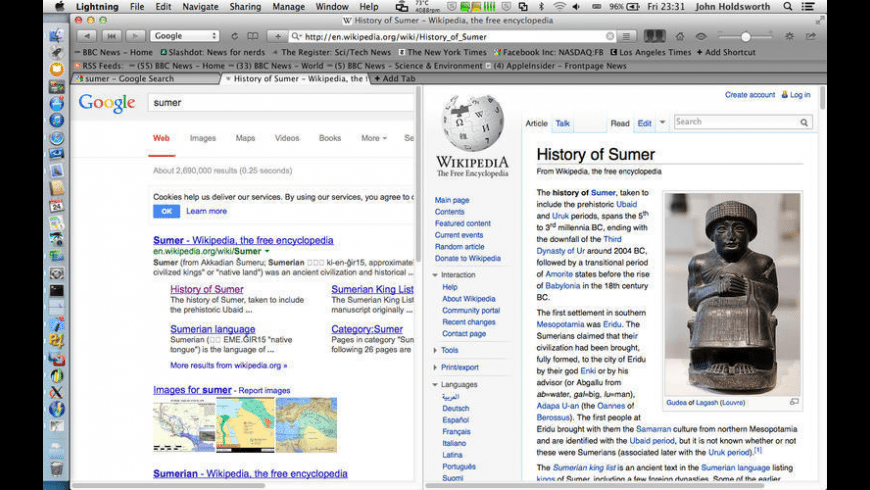
Task: Click the share arrow icon in the toolbar
Action: (x=811, y=36)
